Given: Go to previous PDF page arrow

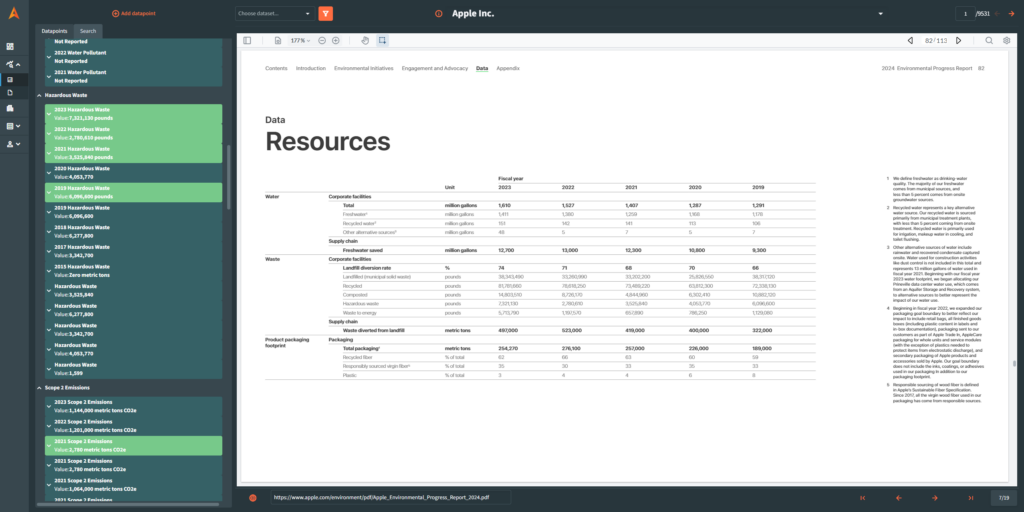Looking at the screenshot, I should 910,40.
